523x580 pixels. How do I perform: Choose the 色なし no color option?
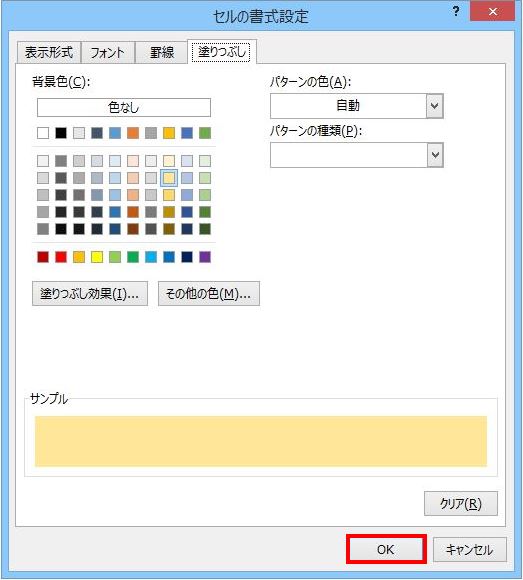click(124, 108)
